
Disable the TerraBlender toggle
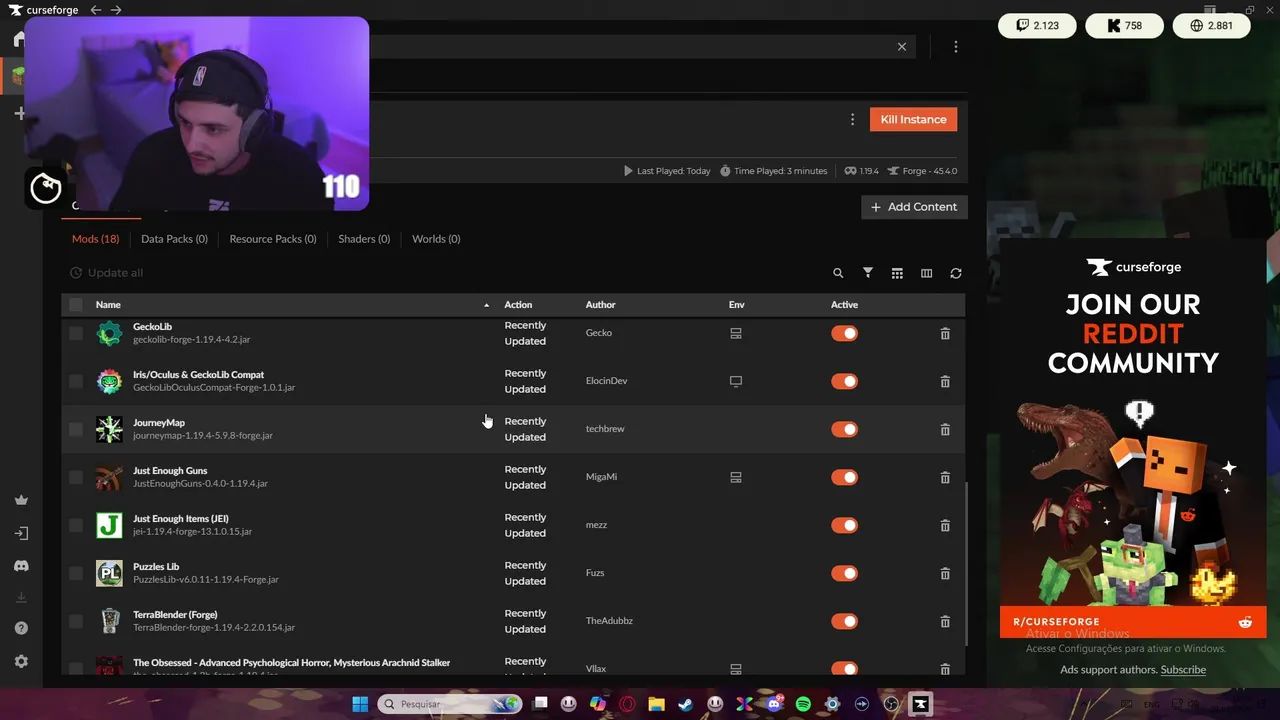point(844,621)
